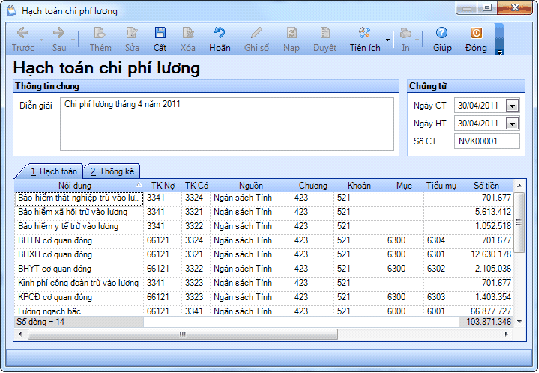Screen dimensions: 539x373
Task: Click the grid vertical scrollbar thumb
Action: tap(519, 222)
